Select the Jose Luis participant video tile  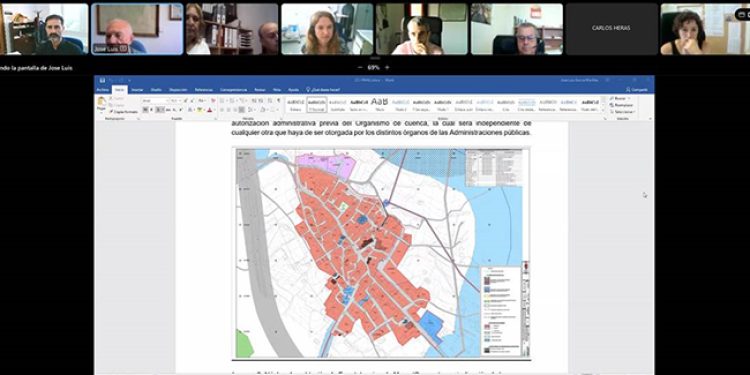[x=137, y=29]
